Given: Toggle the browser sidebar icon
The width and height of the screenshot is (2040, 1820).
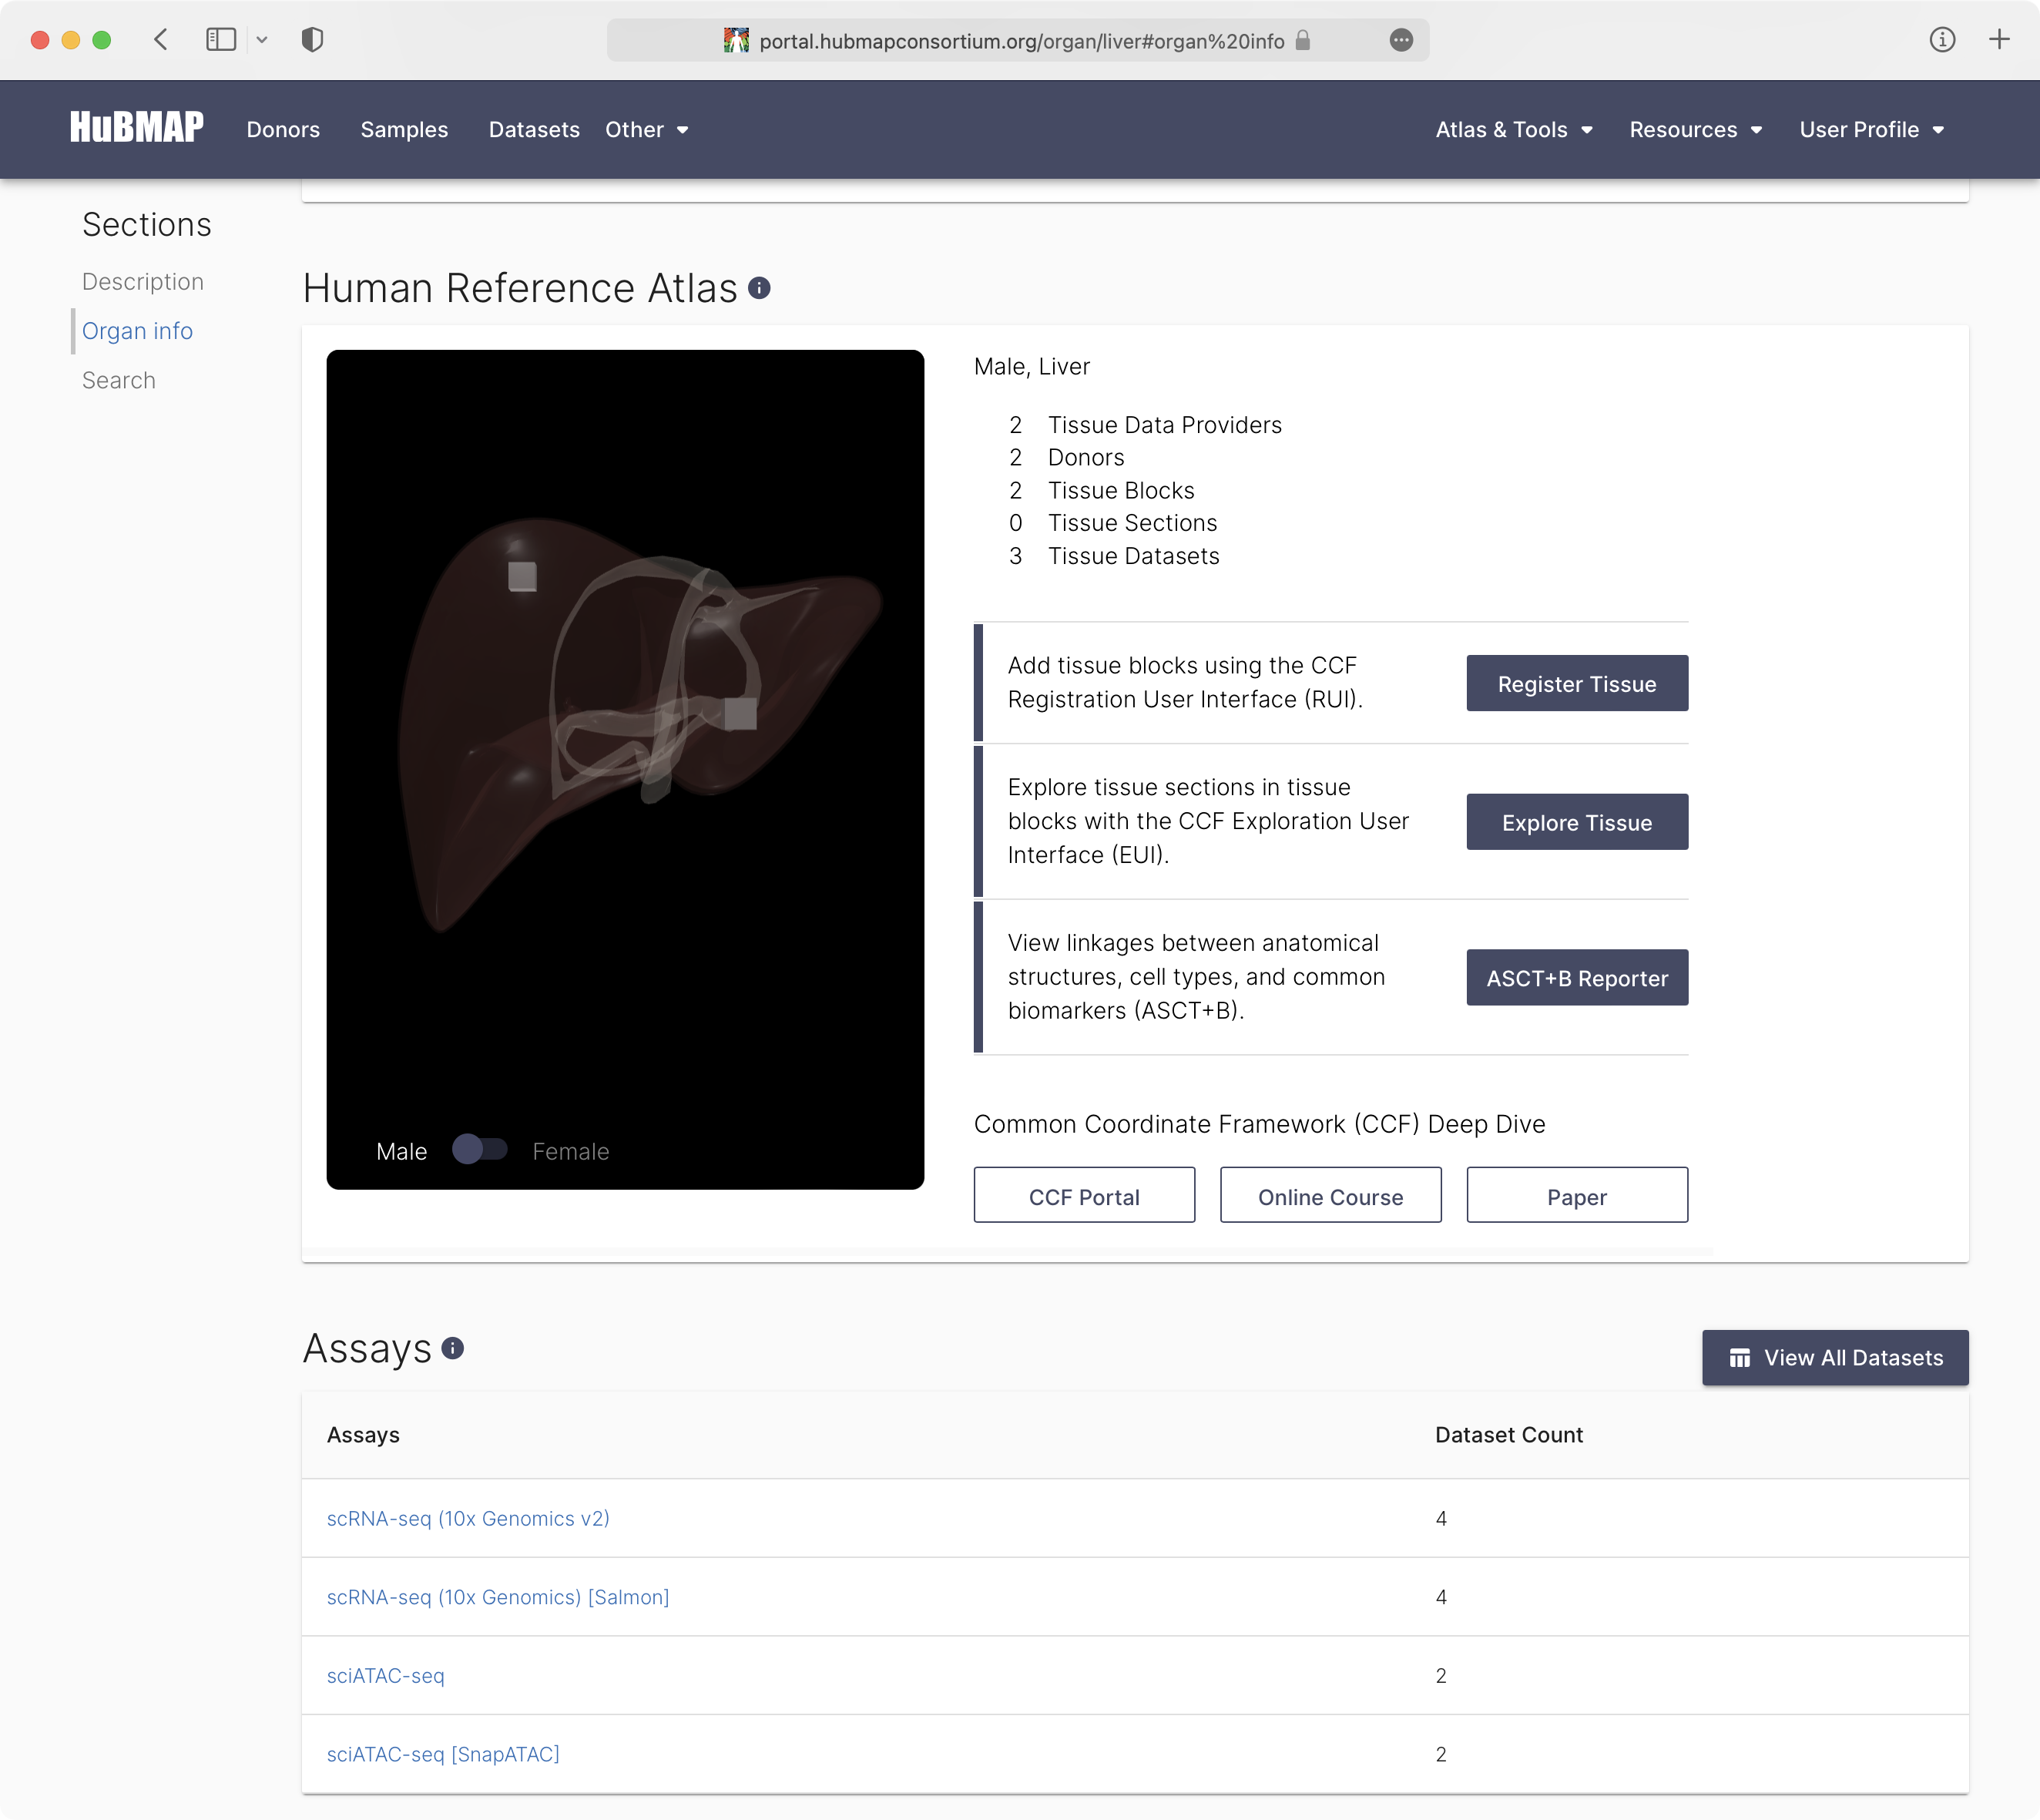Looking at the screenshot, I should click(x=221, y=40).
